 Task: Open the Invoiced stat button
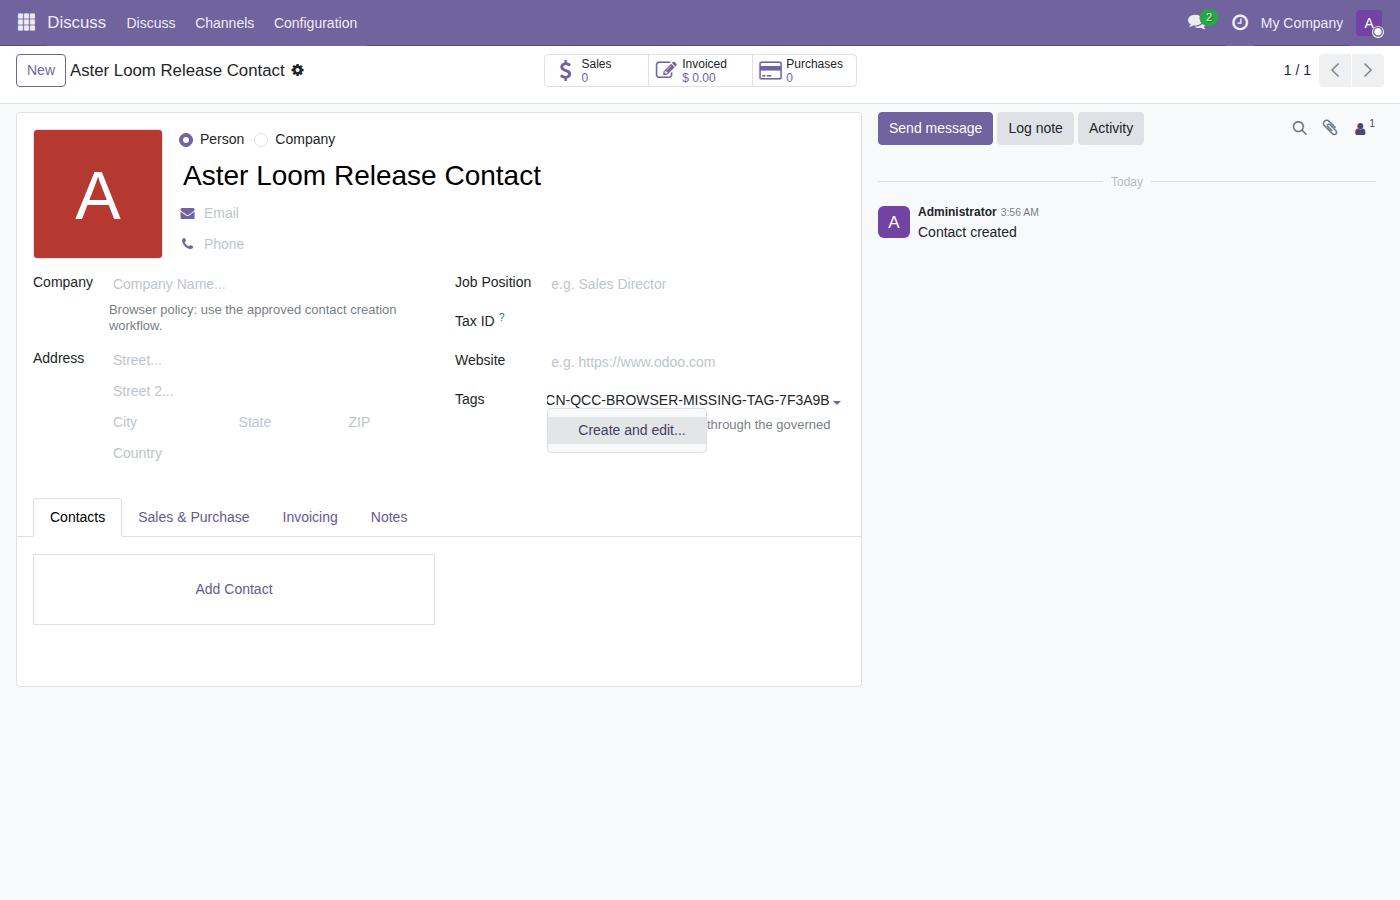[x=701, y=70]
